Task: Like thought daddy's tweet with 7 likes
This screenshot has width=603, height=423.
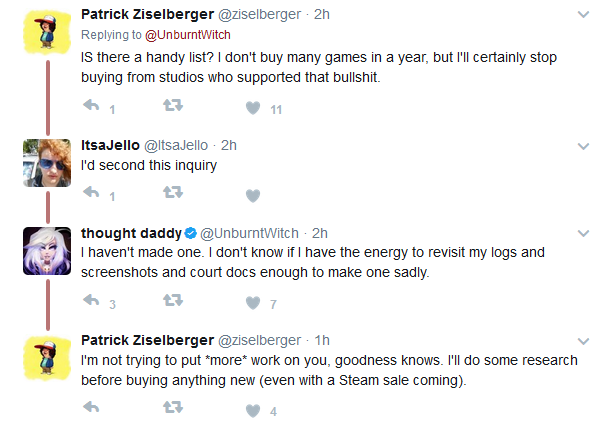Action: (253, 303)
